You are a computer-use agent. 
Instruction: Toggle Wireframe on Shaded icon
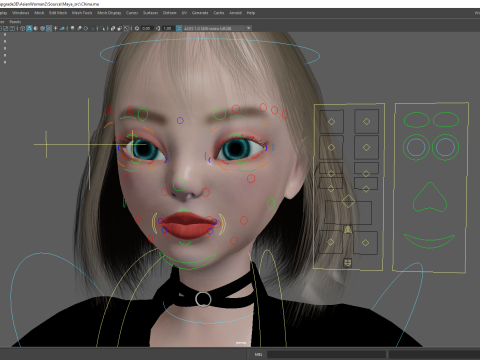(42, 29)
